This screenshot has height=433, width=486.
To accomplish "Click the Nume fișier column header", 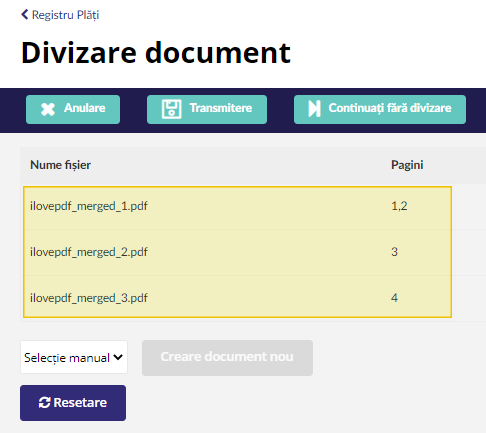I will pos(60,165).
